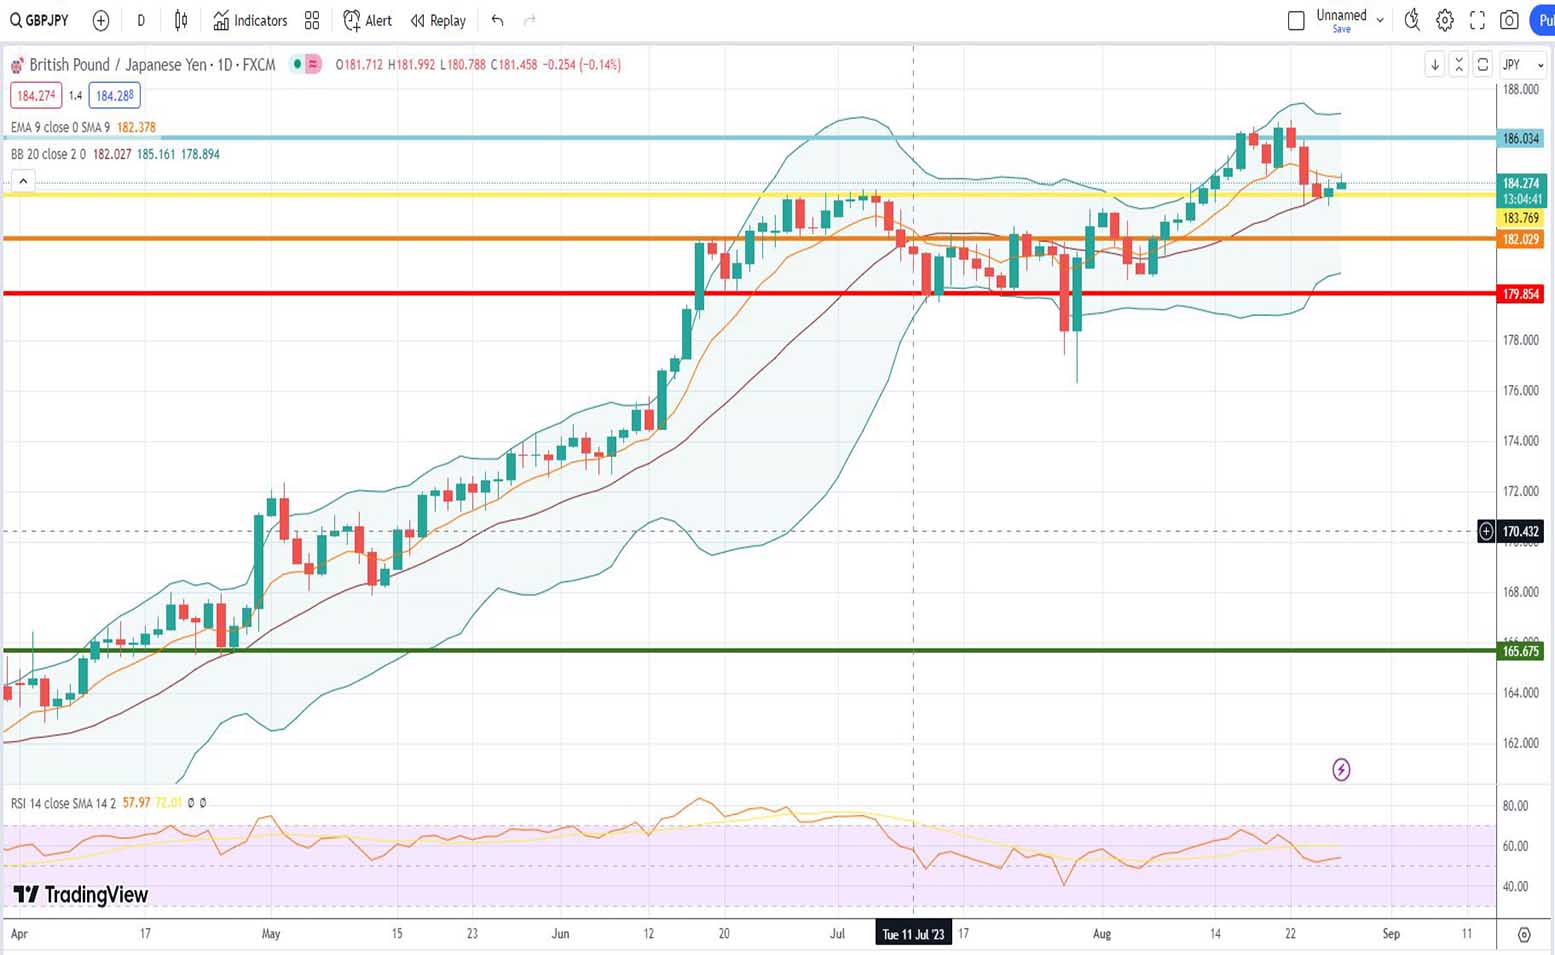Viewport: 1555px width, 955px height.
Task: Click the undo arrow
Action: (497, 20)
